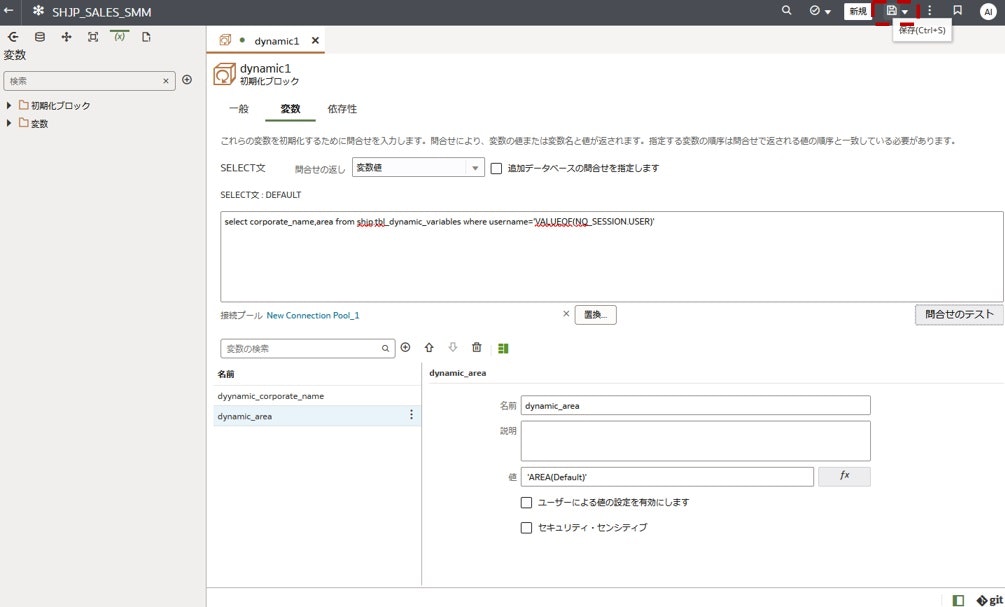The height and width of the screenshot is (607, 1005).
Task: Open the vertical three-dot menu in the header
Action: click(x=929, y=11)
